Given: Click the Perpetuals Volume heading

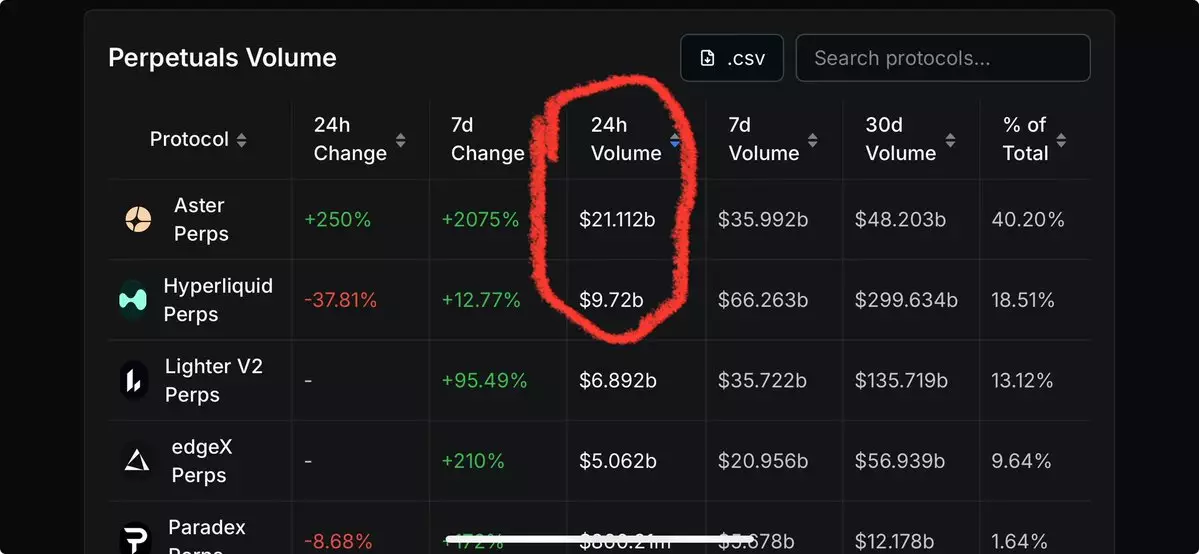Looking at the screenshot, I should tap(222, 58).
